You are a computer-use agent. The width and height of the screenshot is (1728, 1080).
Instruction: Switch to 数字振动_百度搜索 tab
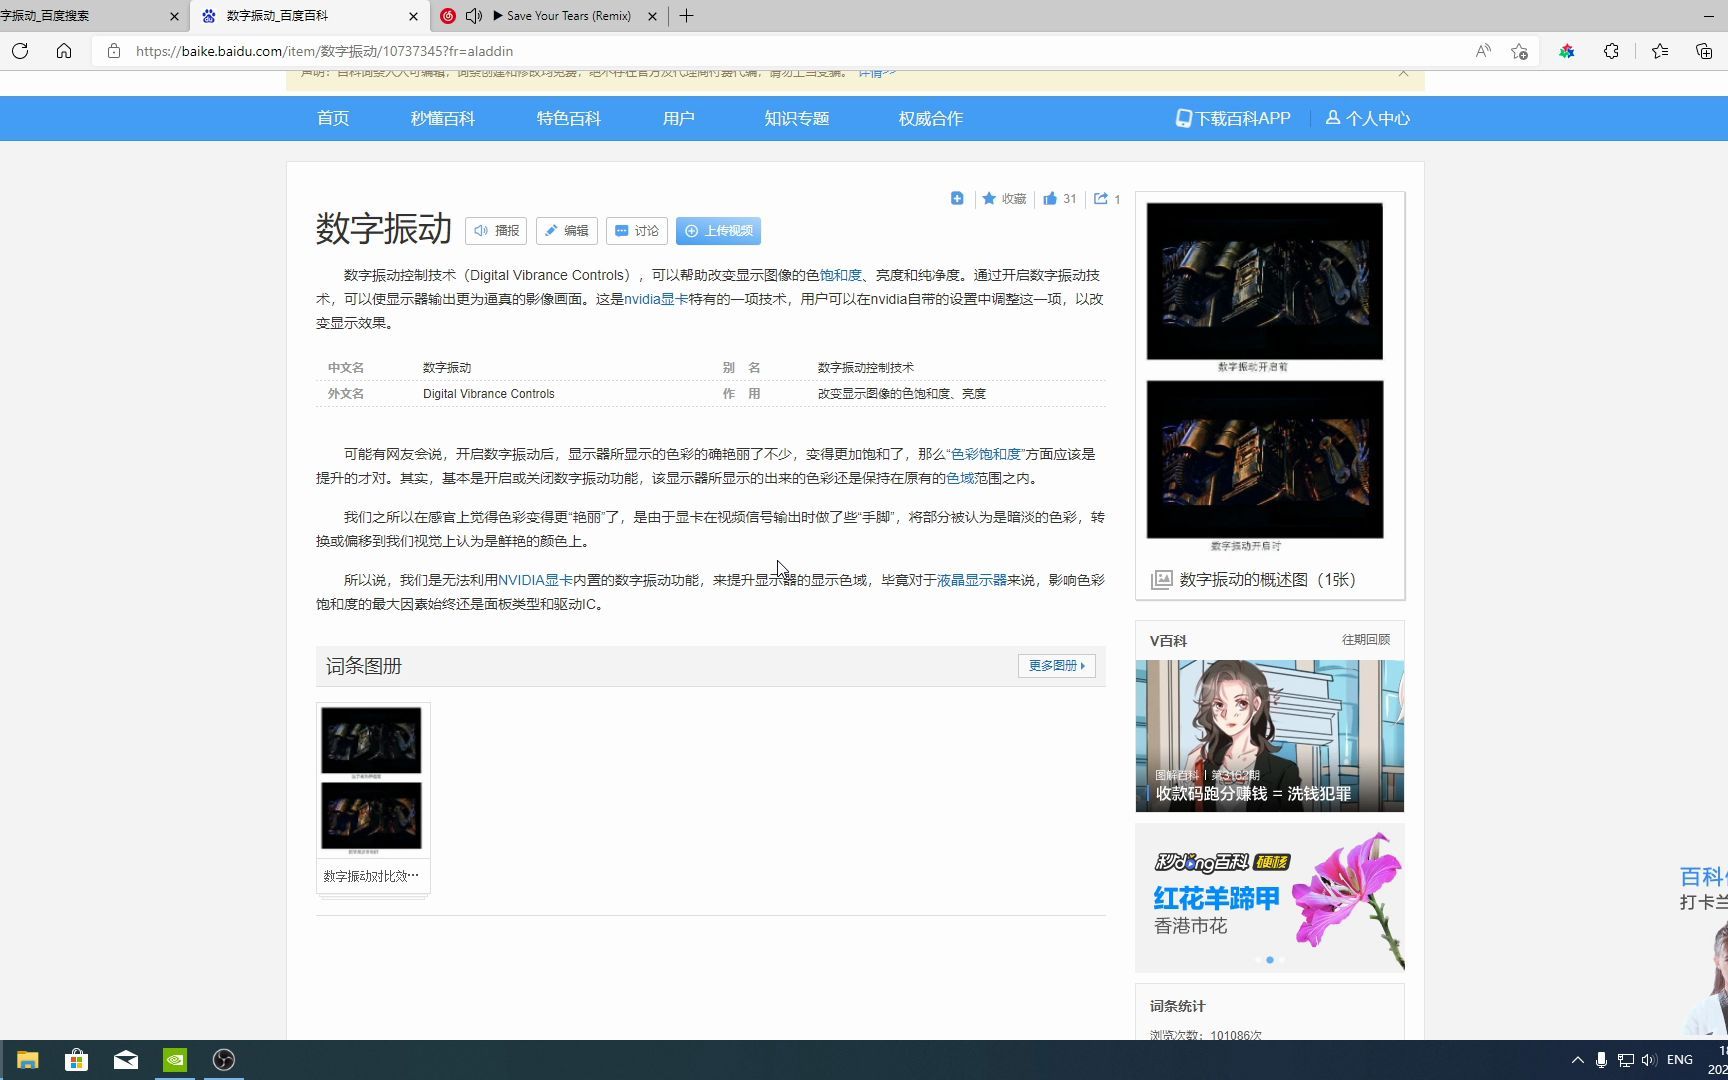coord(85,16)
